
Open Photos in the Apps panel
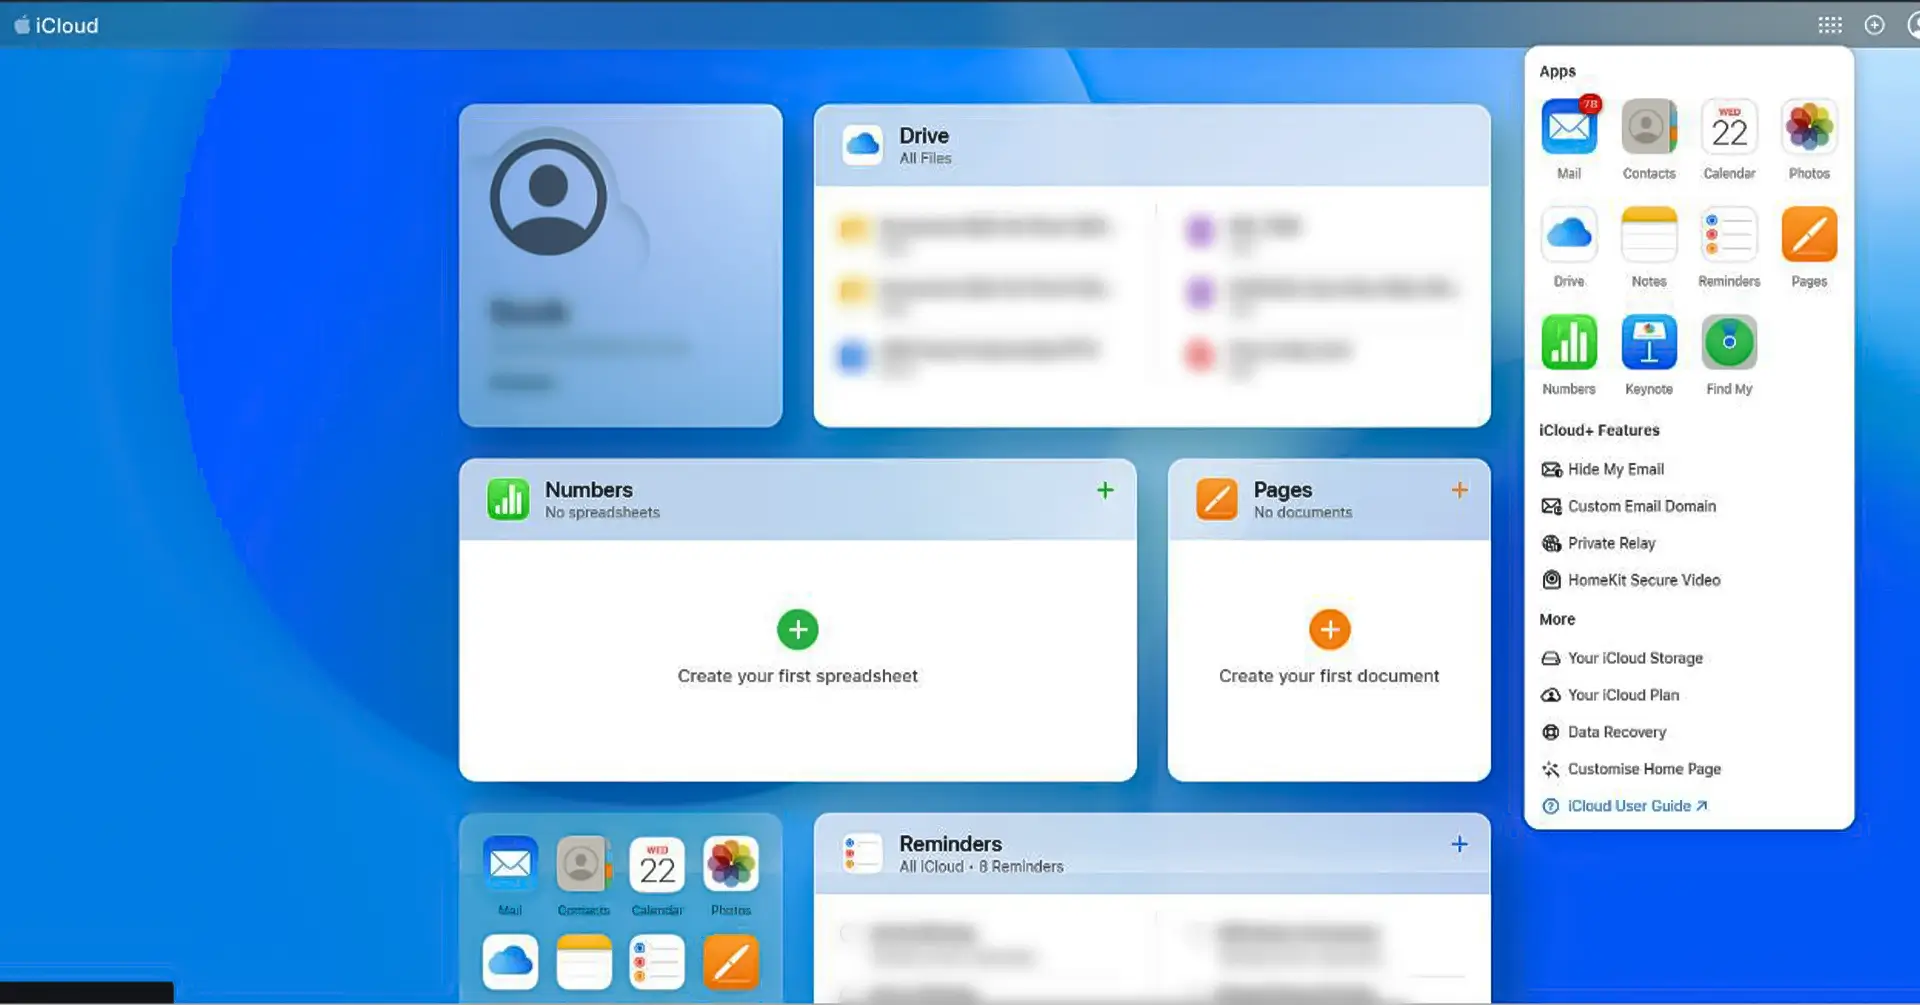pyautogui.click(x=1809, y=127)
